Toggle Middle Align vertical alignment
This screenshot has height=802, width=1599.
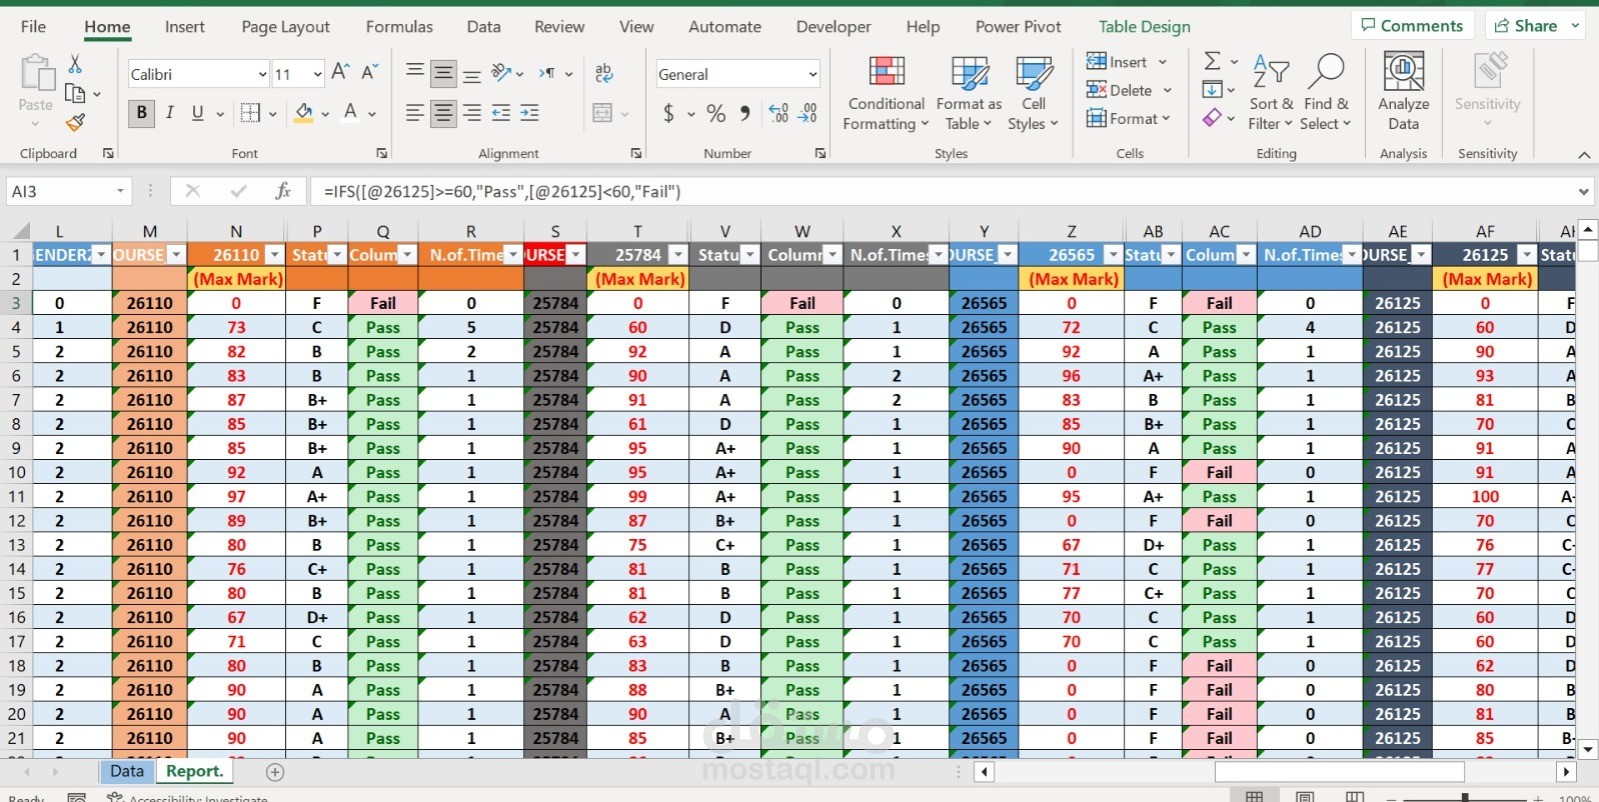[443, 73]
